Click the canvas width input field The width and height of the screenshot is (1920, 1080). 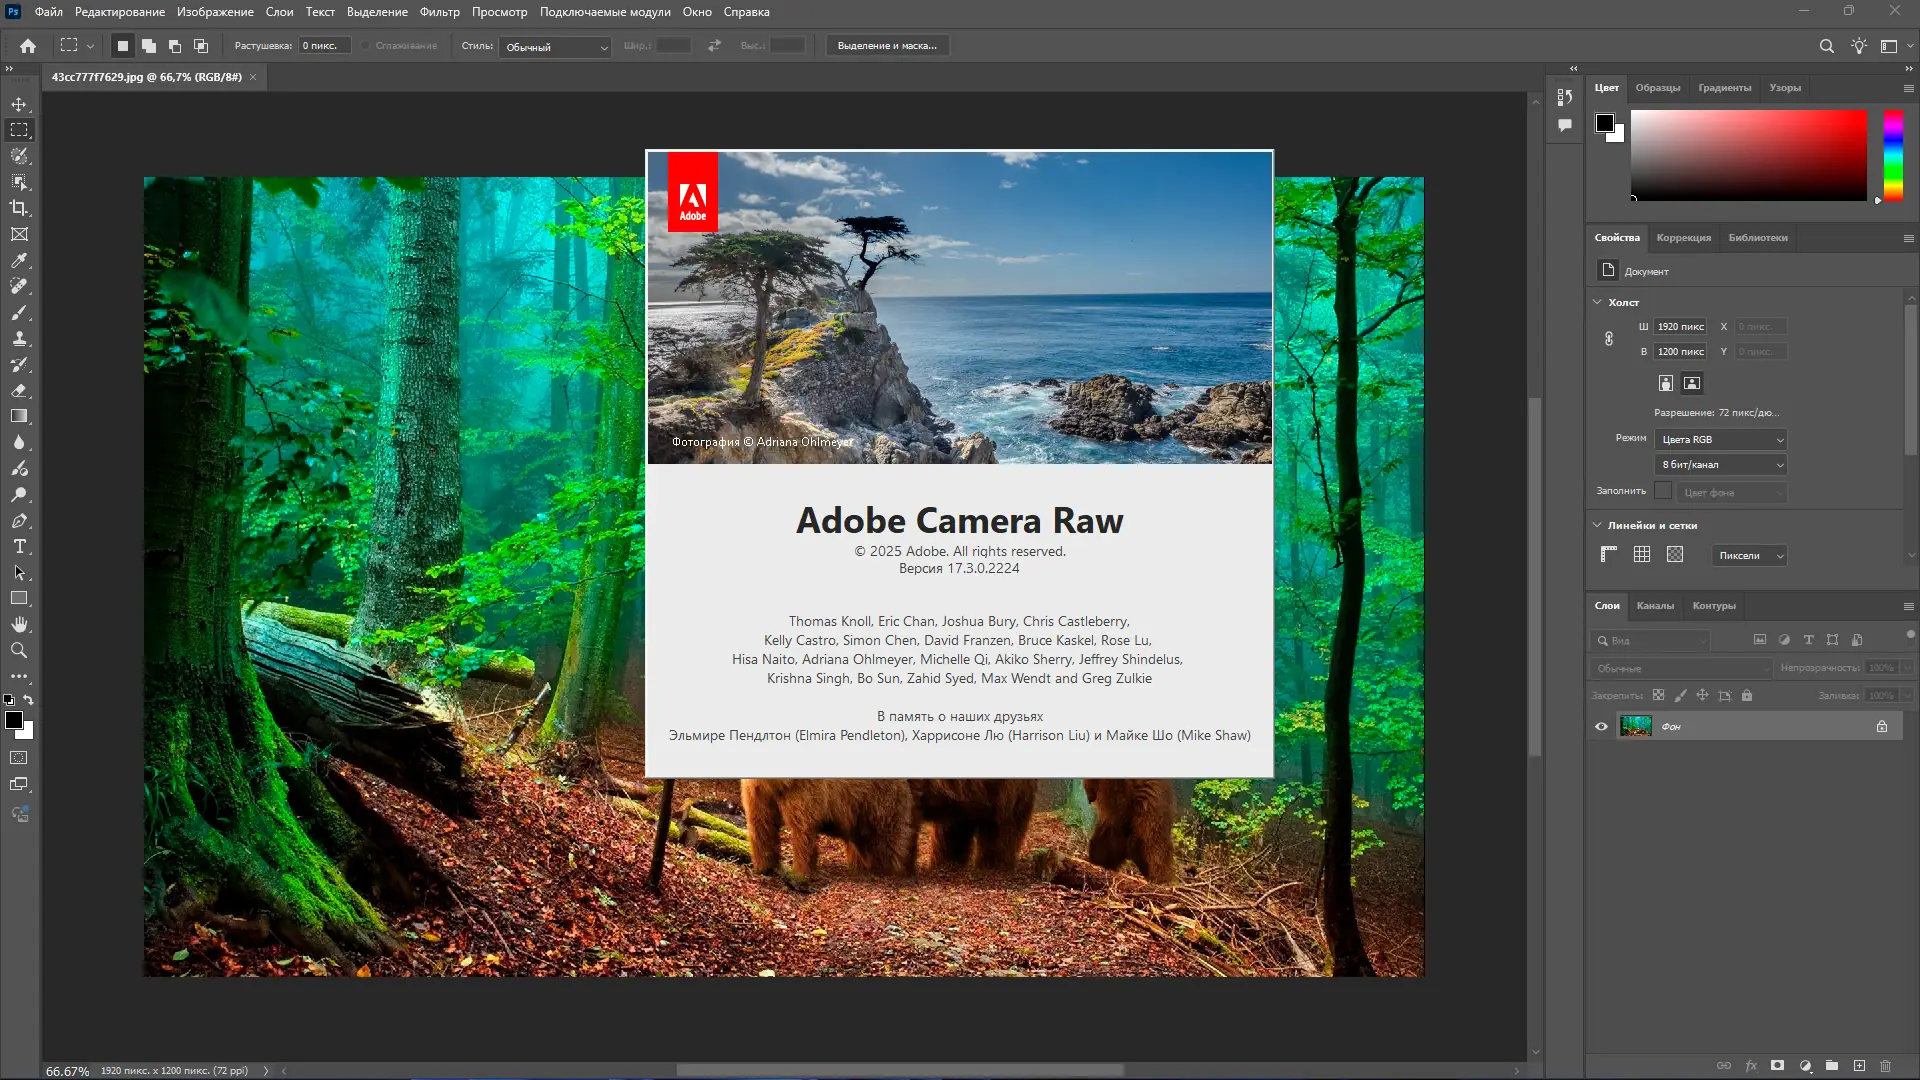(x=1680, y=327)
